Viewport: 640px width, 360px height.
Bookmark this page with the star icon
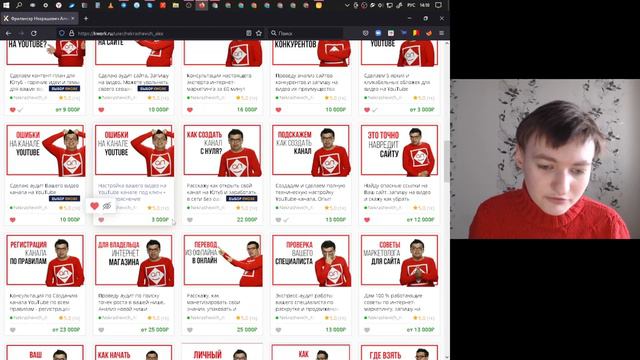[259, 33]
